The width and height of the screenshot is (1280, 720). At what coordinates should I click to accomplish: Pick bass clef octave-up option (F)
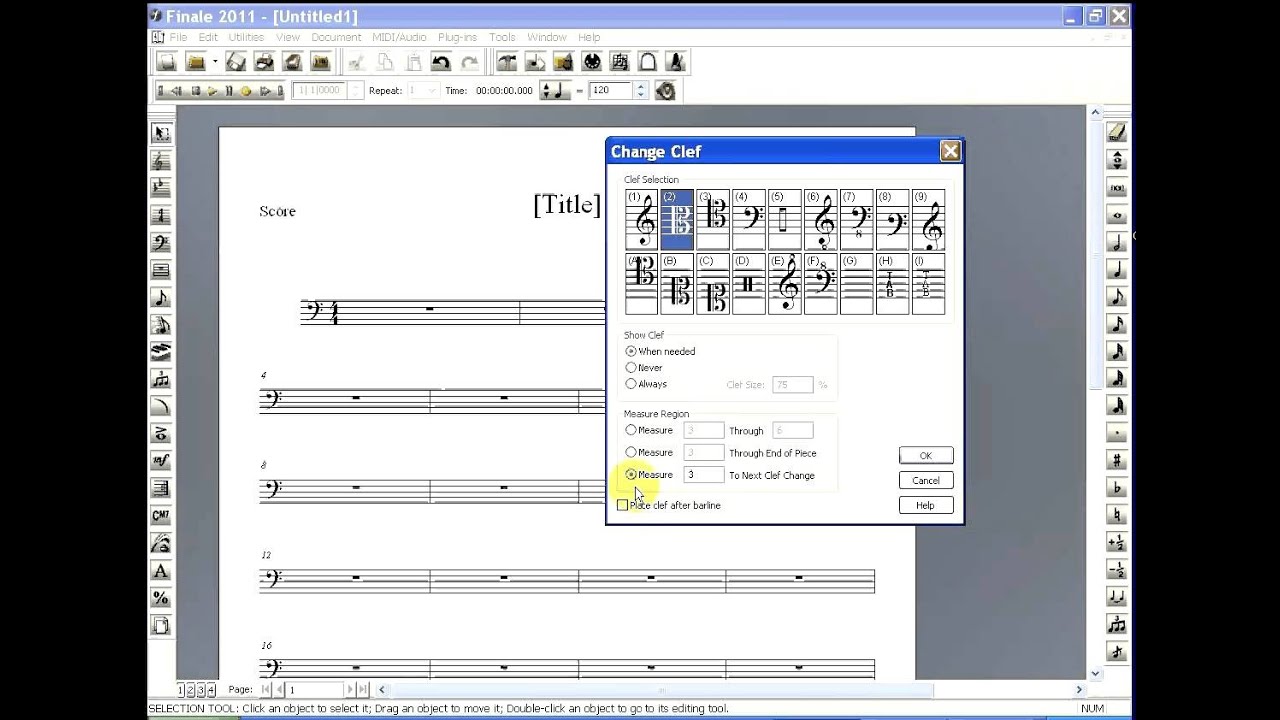821,284
